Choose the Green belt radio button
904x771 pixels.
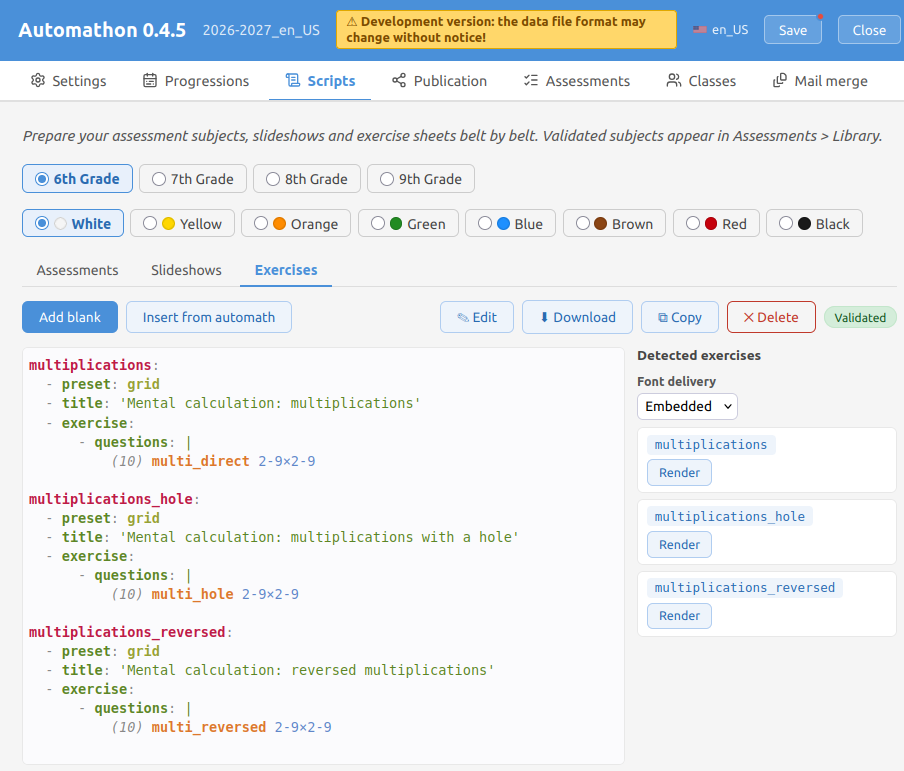(378, 223)
